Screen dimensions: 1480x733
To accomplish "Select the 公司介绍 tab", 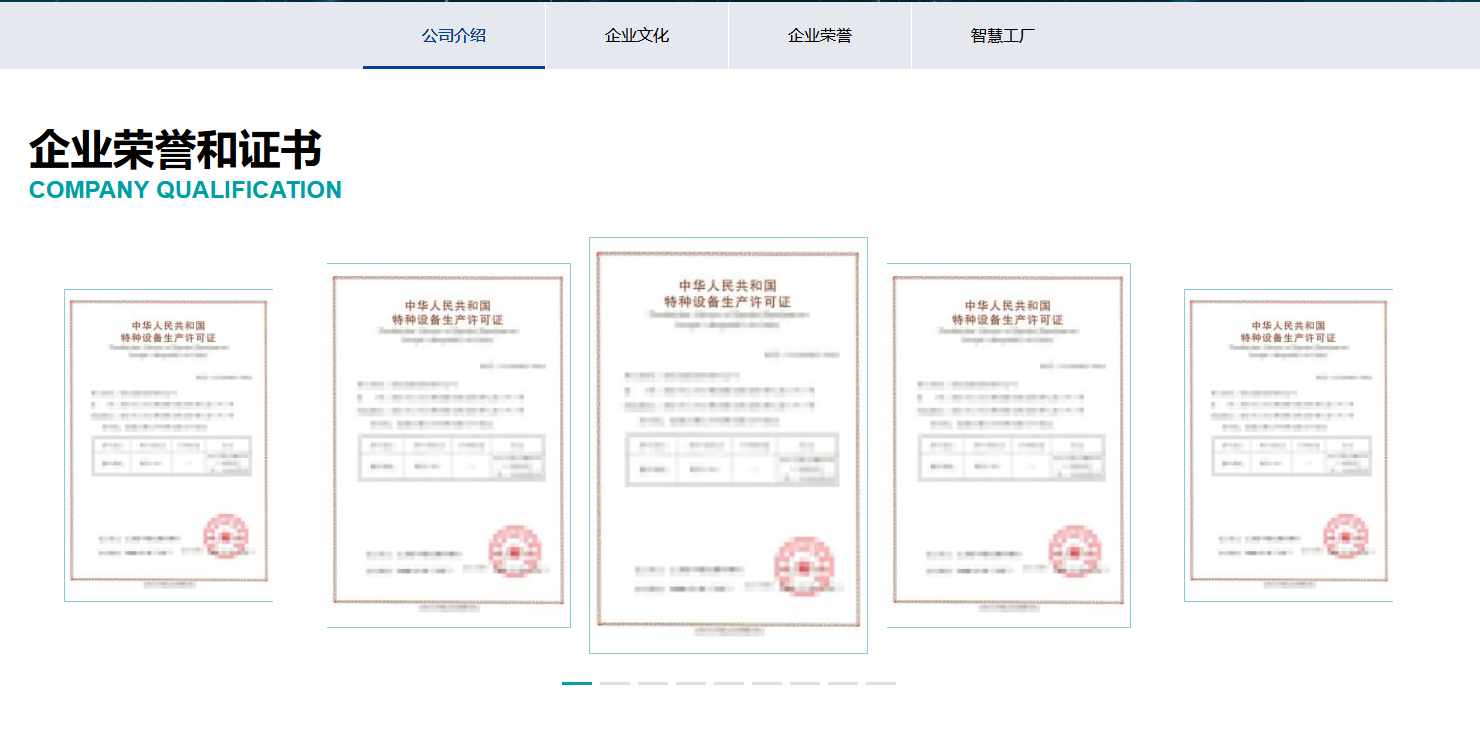I will 453,35.
